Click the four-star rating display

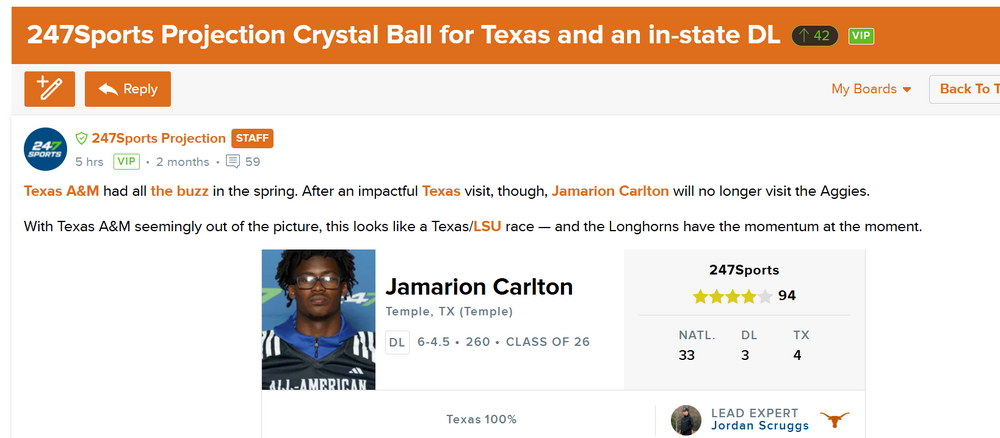point(732,296)
